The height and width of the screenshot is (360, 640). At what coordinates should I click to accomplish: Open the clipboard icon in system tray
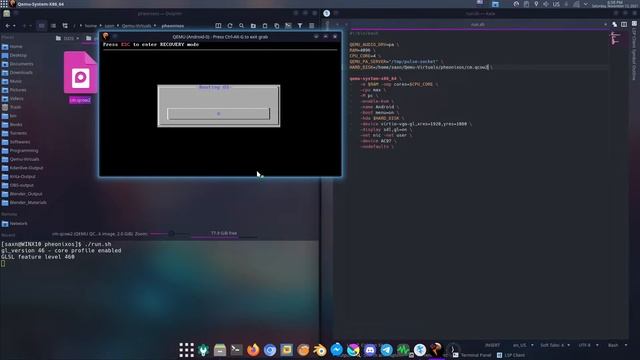click(526, 4)
